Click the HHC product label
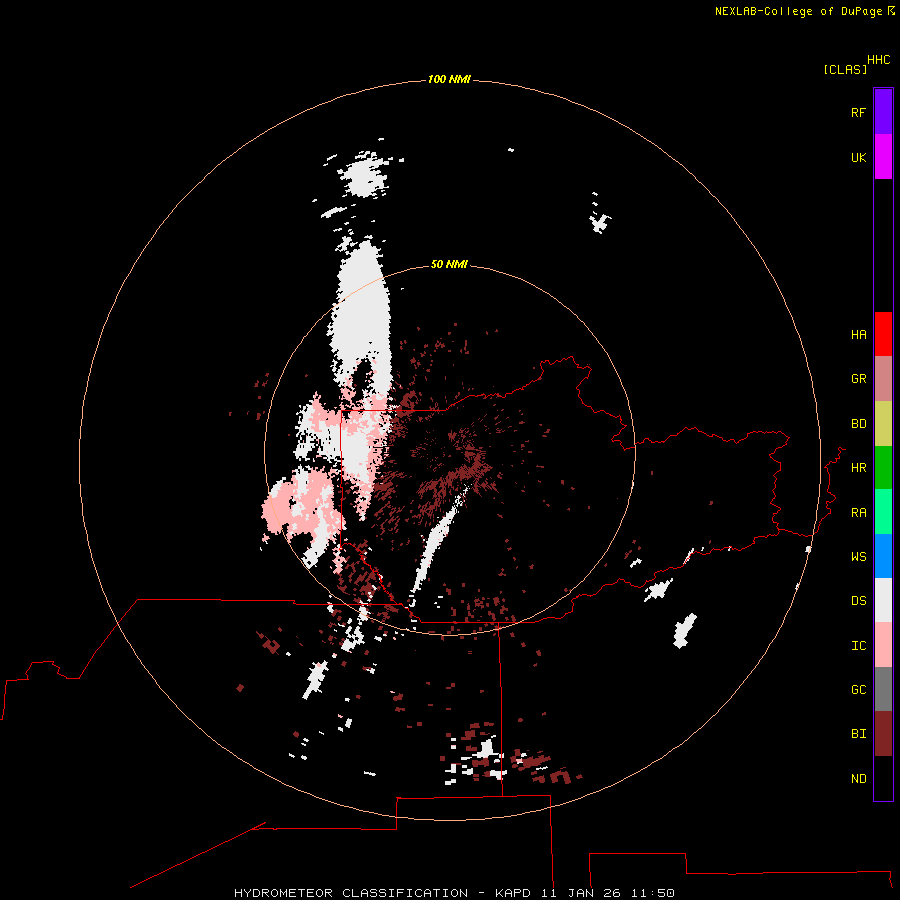This screenshot has height=900, width=900. [x=879, y=60]
